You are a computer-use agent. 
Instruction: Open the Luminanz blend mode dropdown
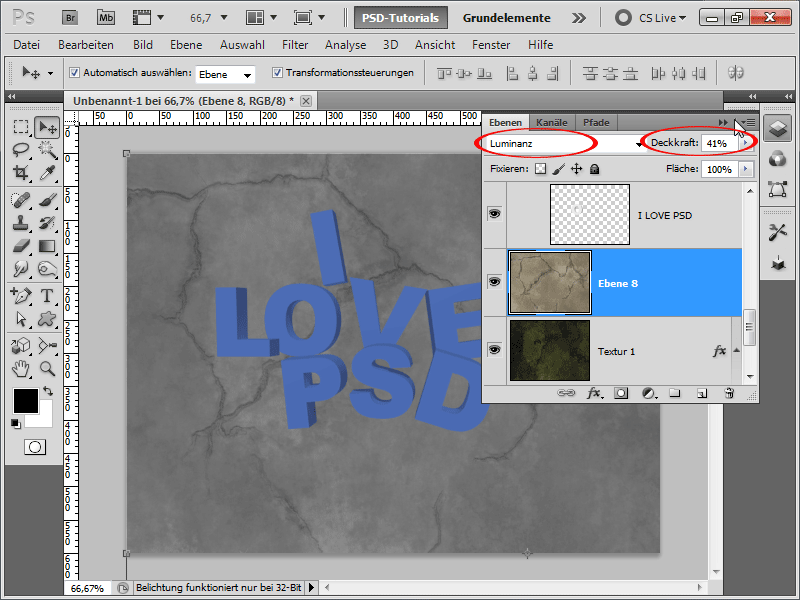tap(565, 144)
